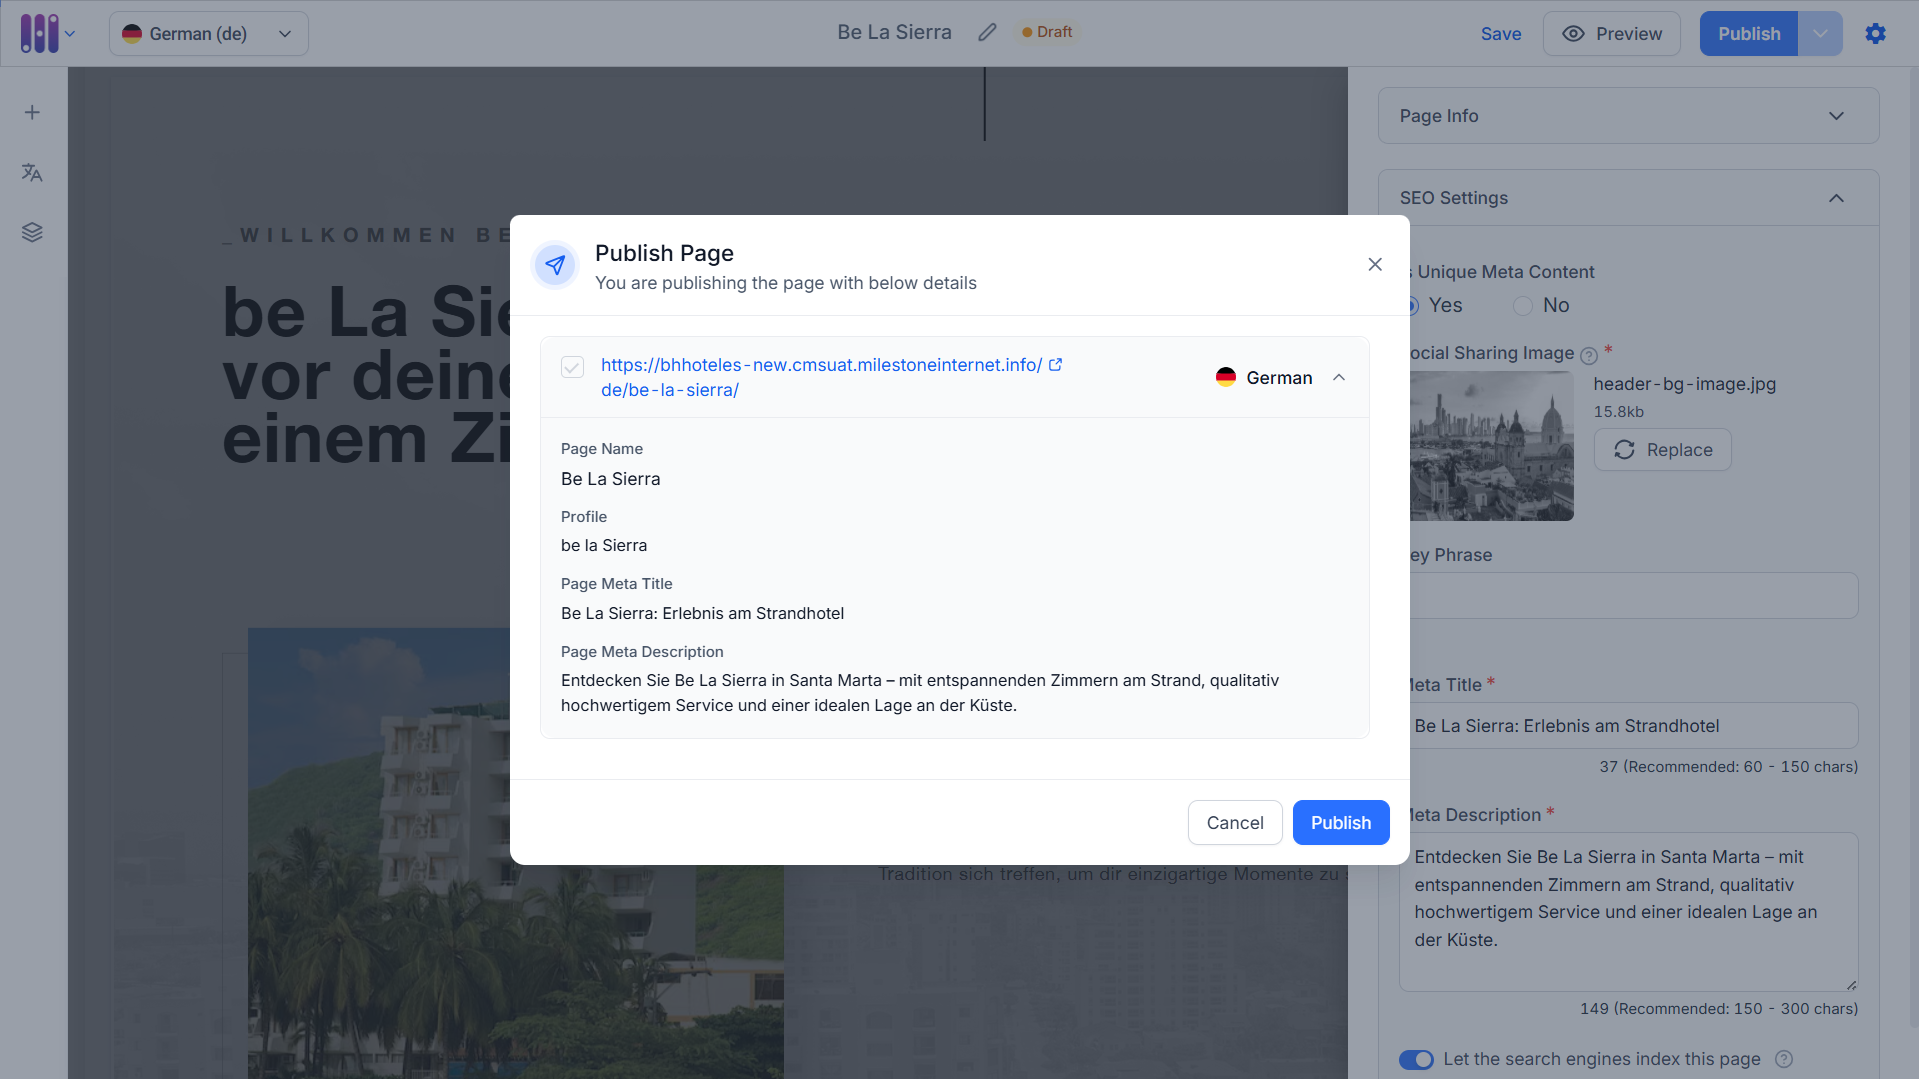Click the 'header-bg-image.jpg' file name
The image size is (1919, 1079).
pyautogui.click(x=1685, y=384)
